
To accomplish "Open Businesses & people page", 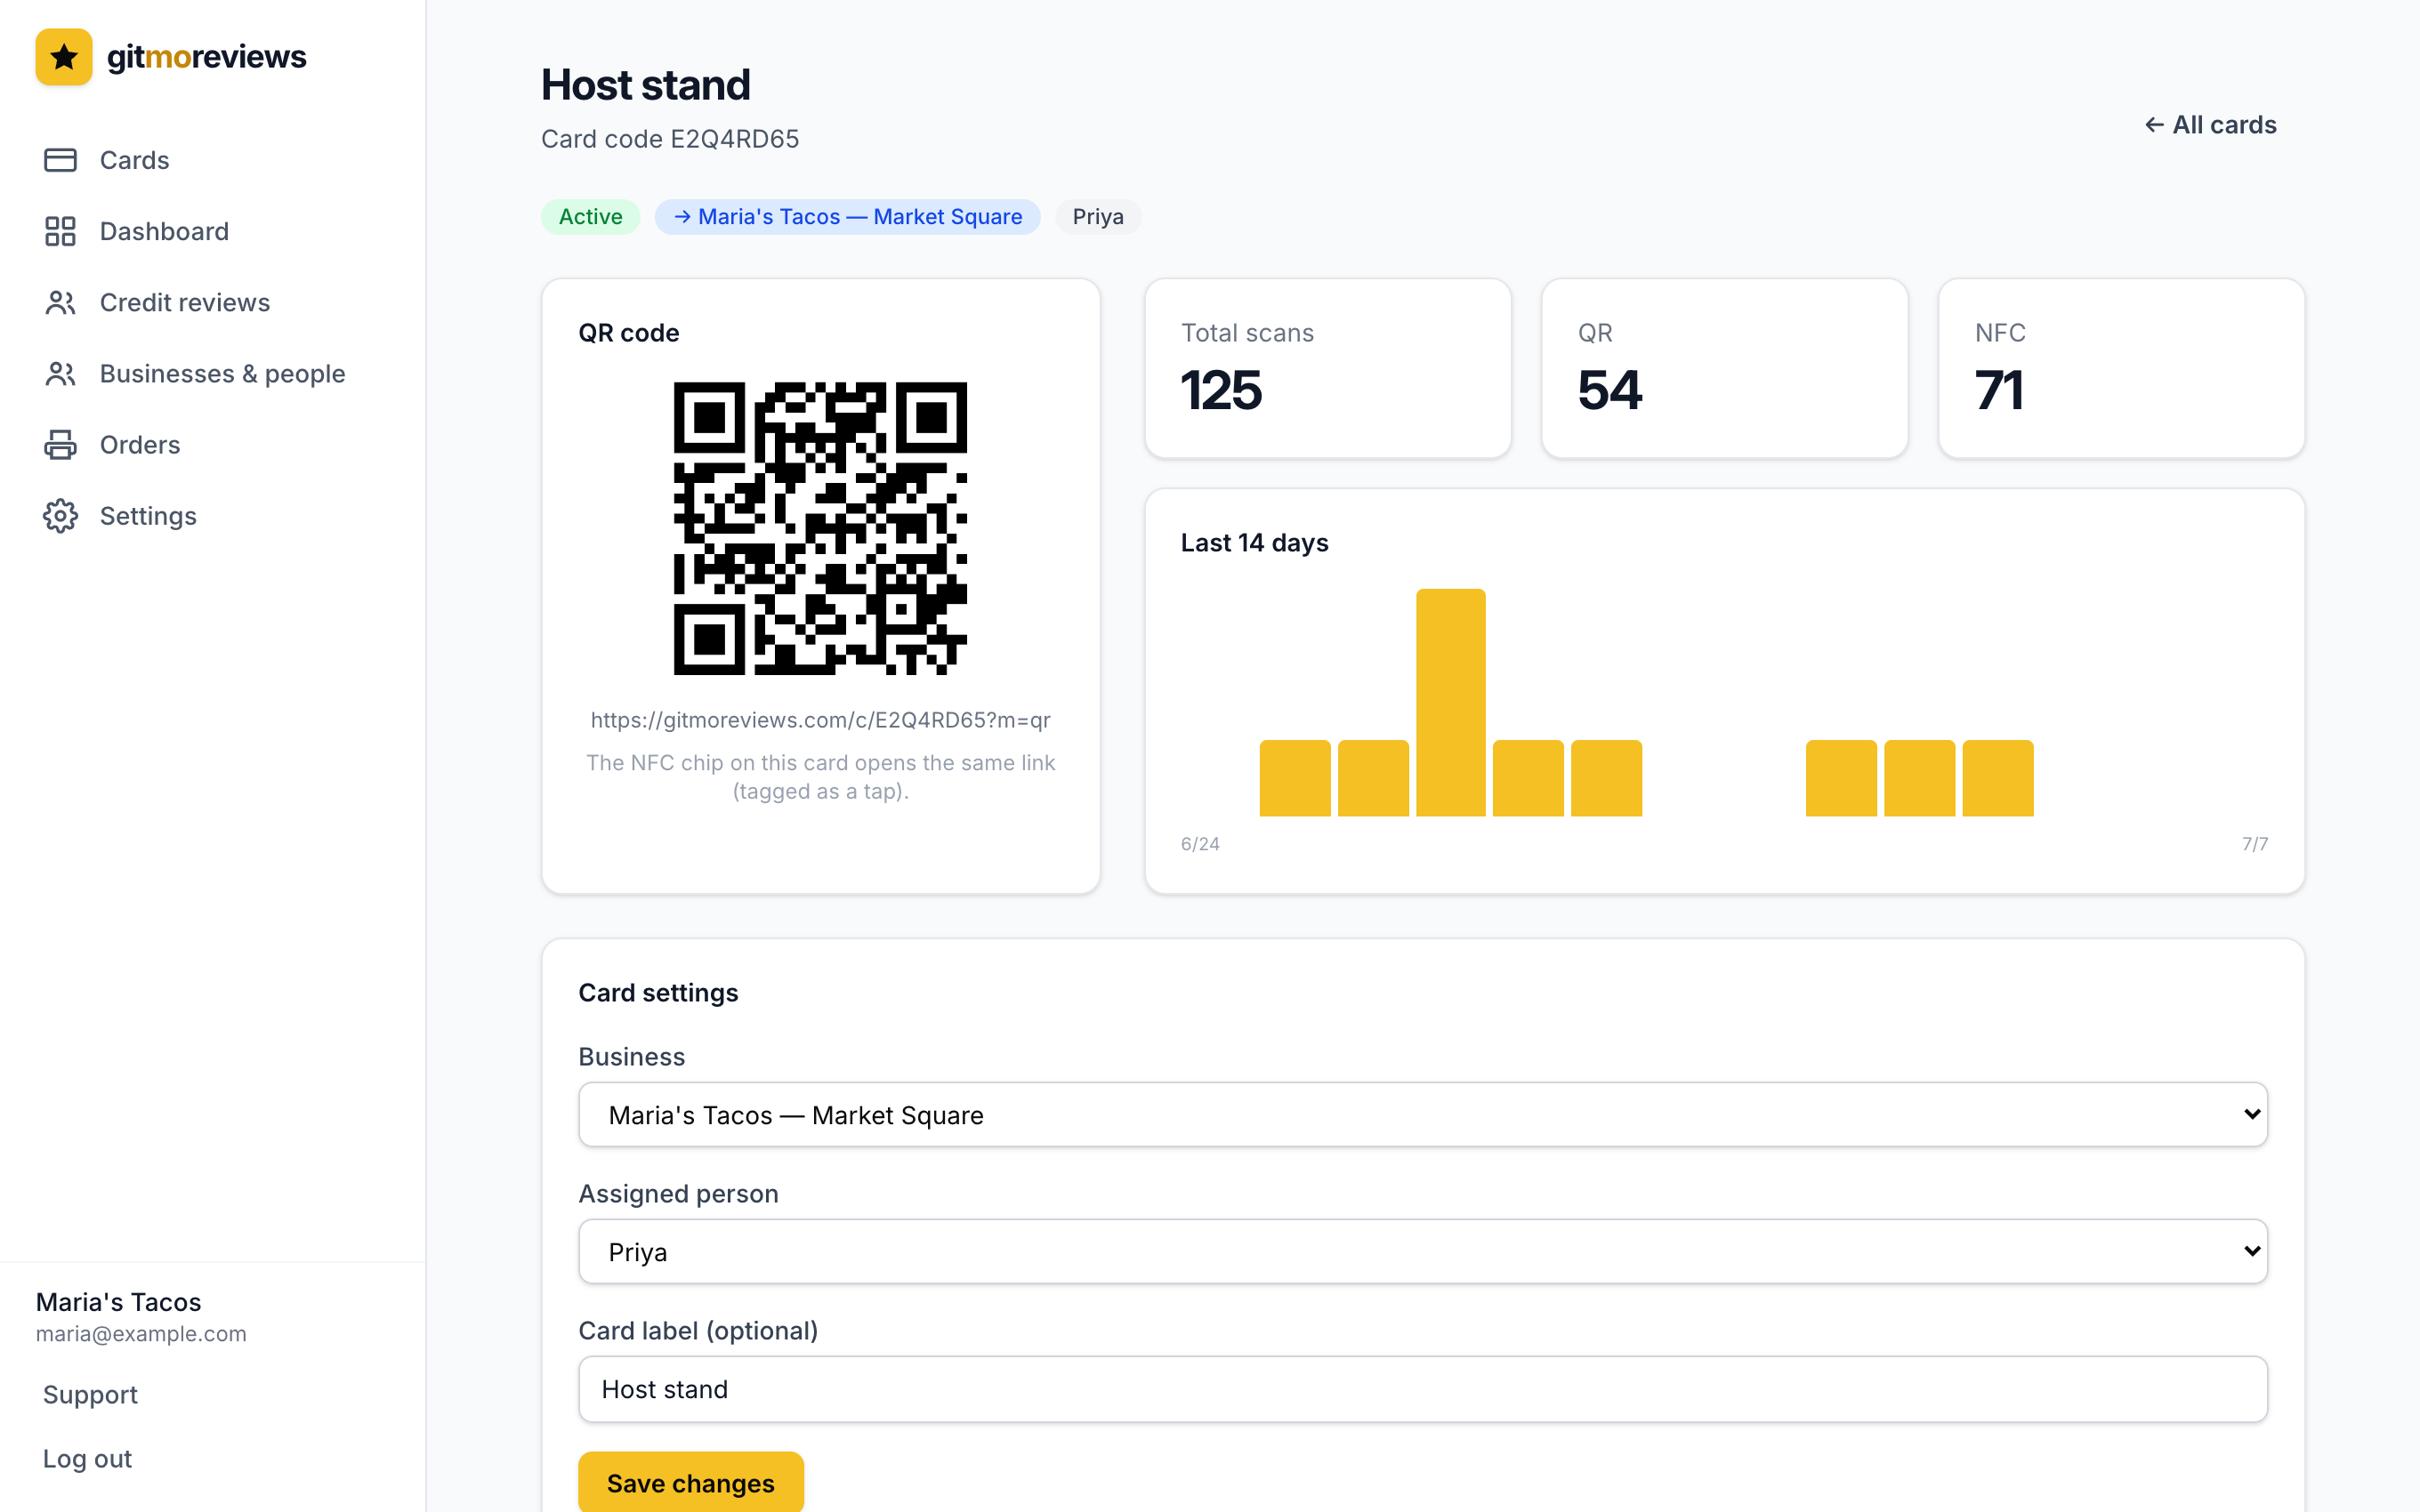I will click(x=213, y=374).
